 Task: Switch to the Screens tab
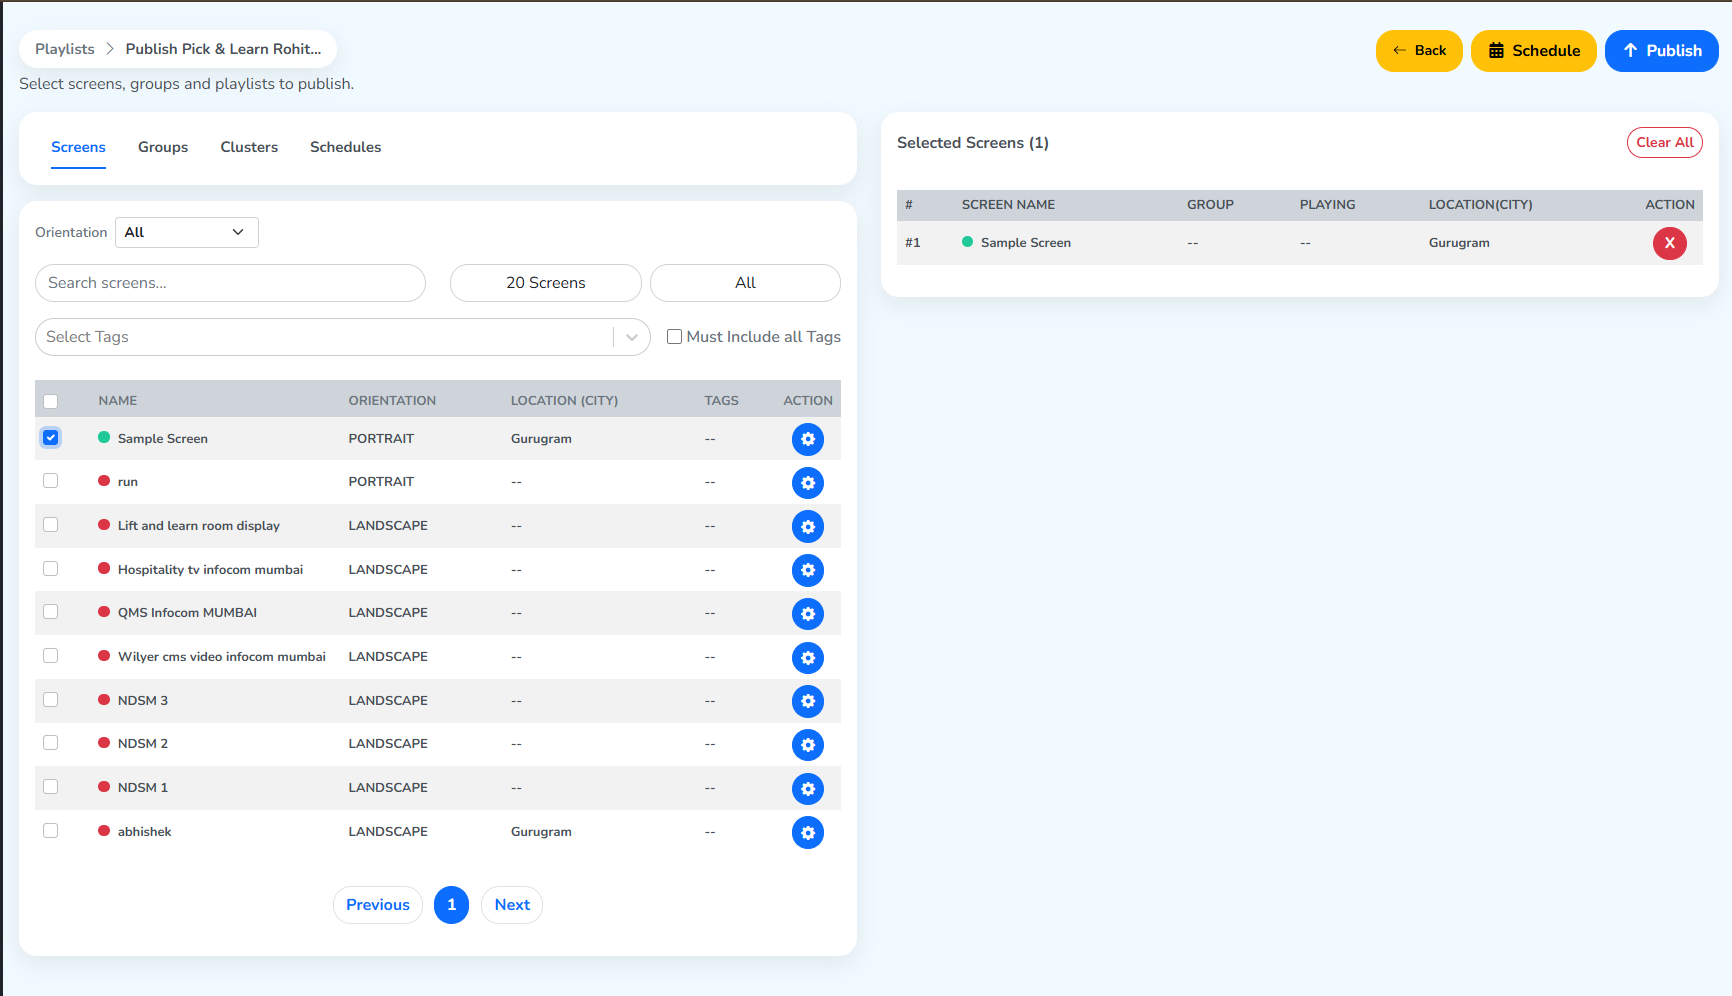tap(78, 147)
